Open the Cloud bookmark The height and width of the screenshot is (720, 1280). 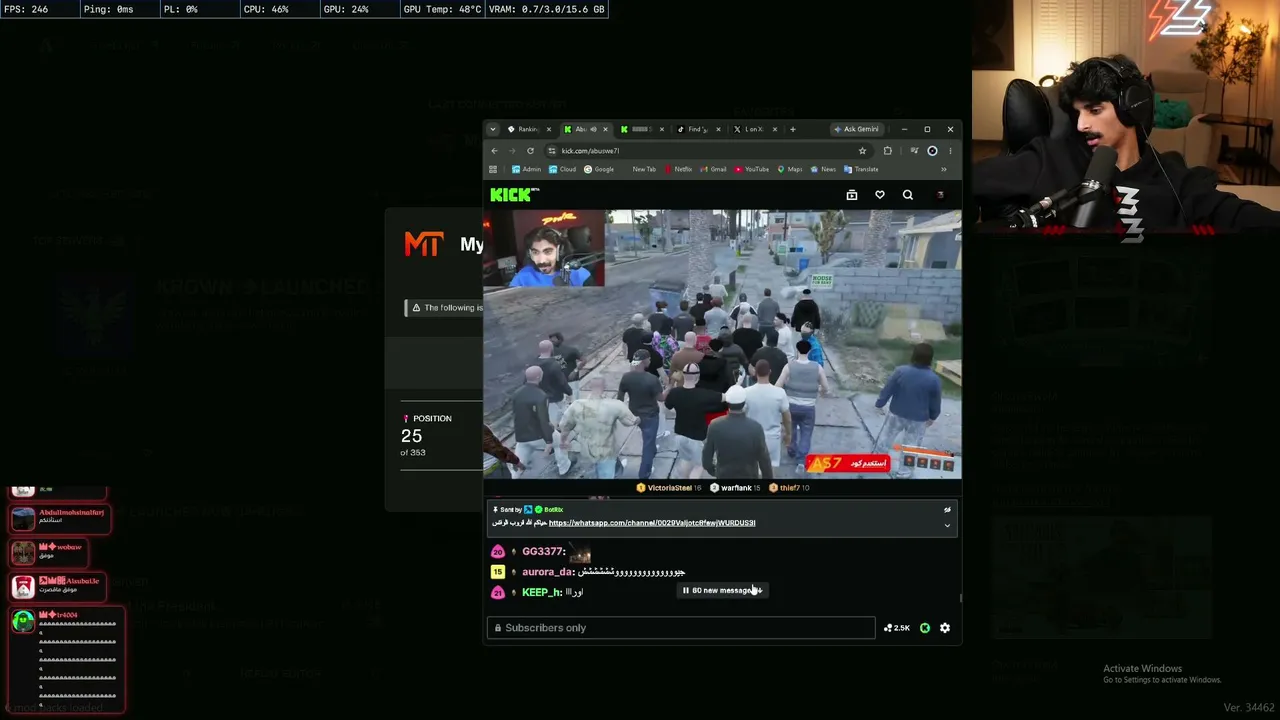tap(562, 169)
